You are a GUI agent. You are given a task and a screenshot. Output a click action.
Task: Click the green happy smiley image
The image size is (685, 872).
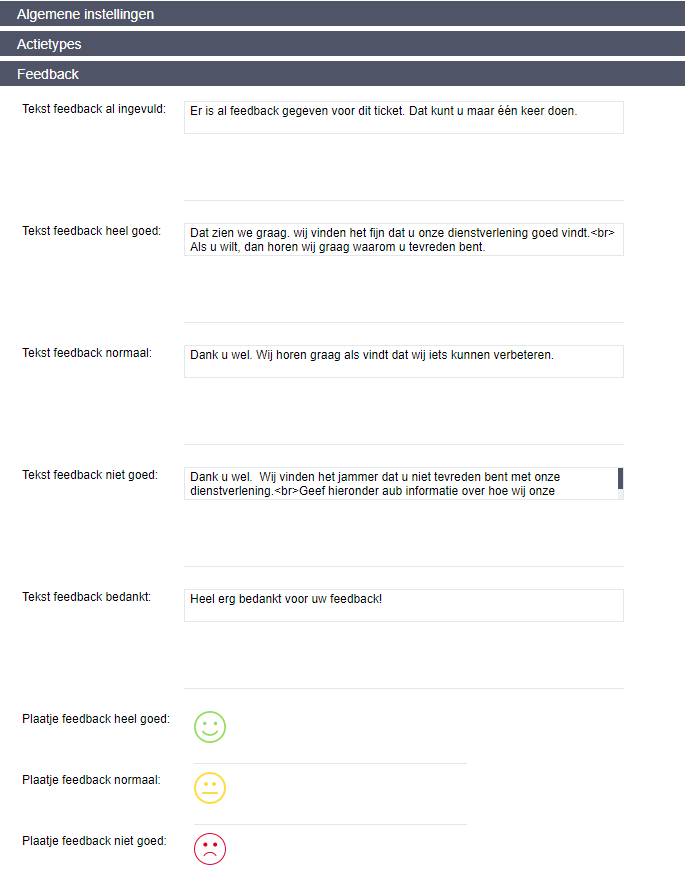coord(210,727)
